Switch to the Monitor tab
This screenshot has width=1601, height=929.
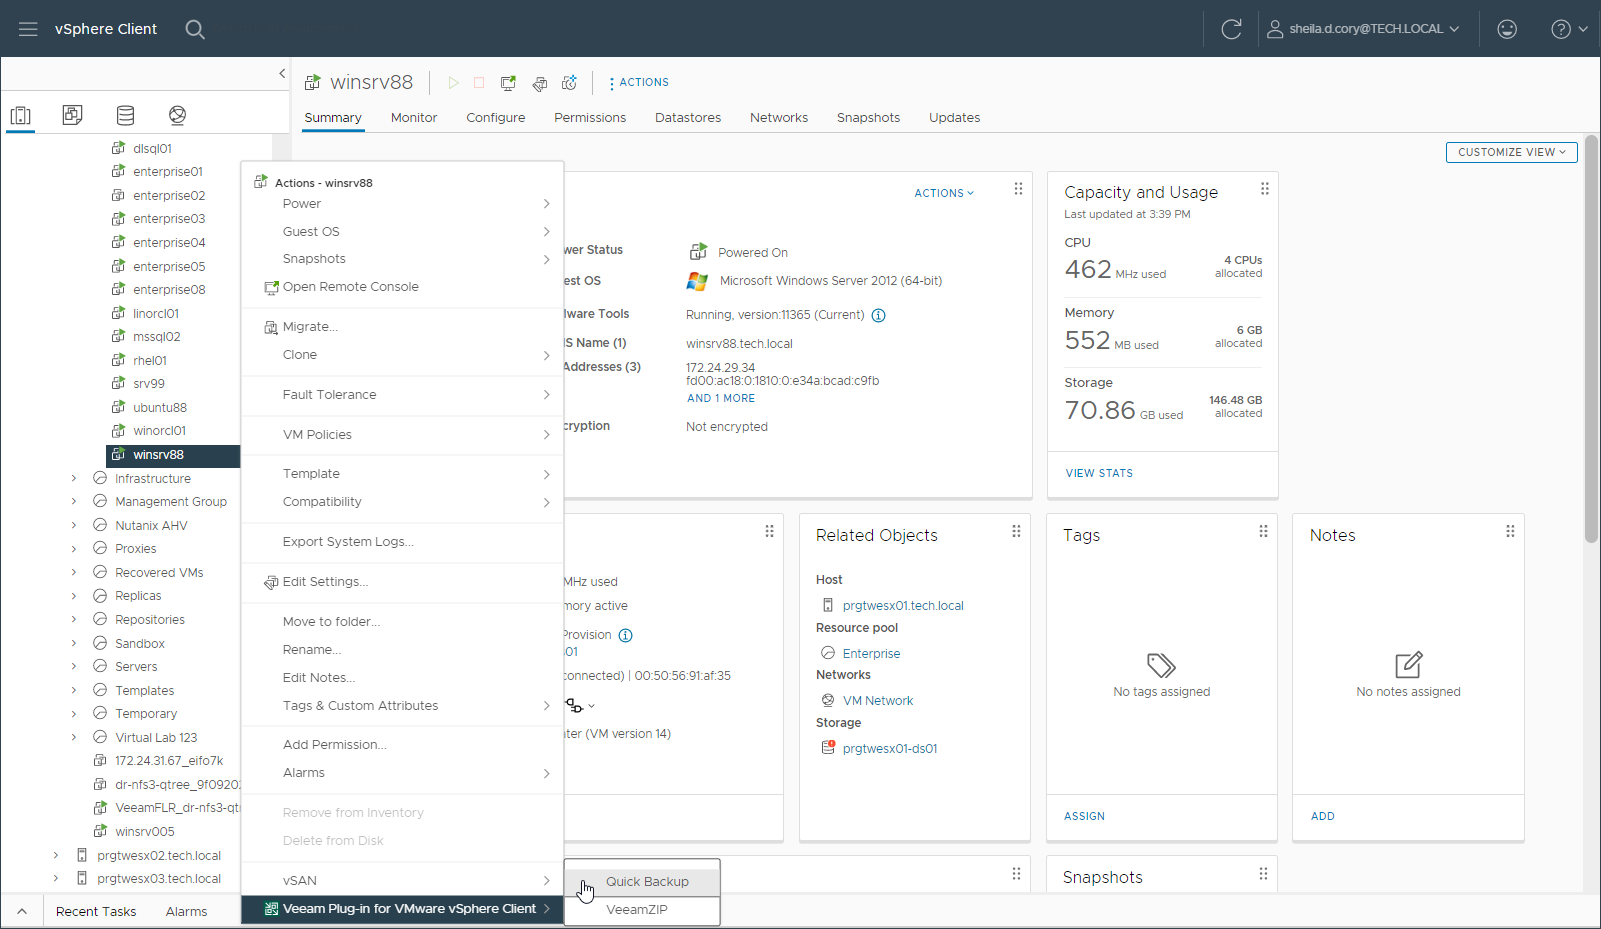click(413, 117)
